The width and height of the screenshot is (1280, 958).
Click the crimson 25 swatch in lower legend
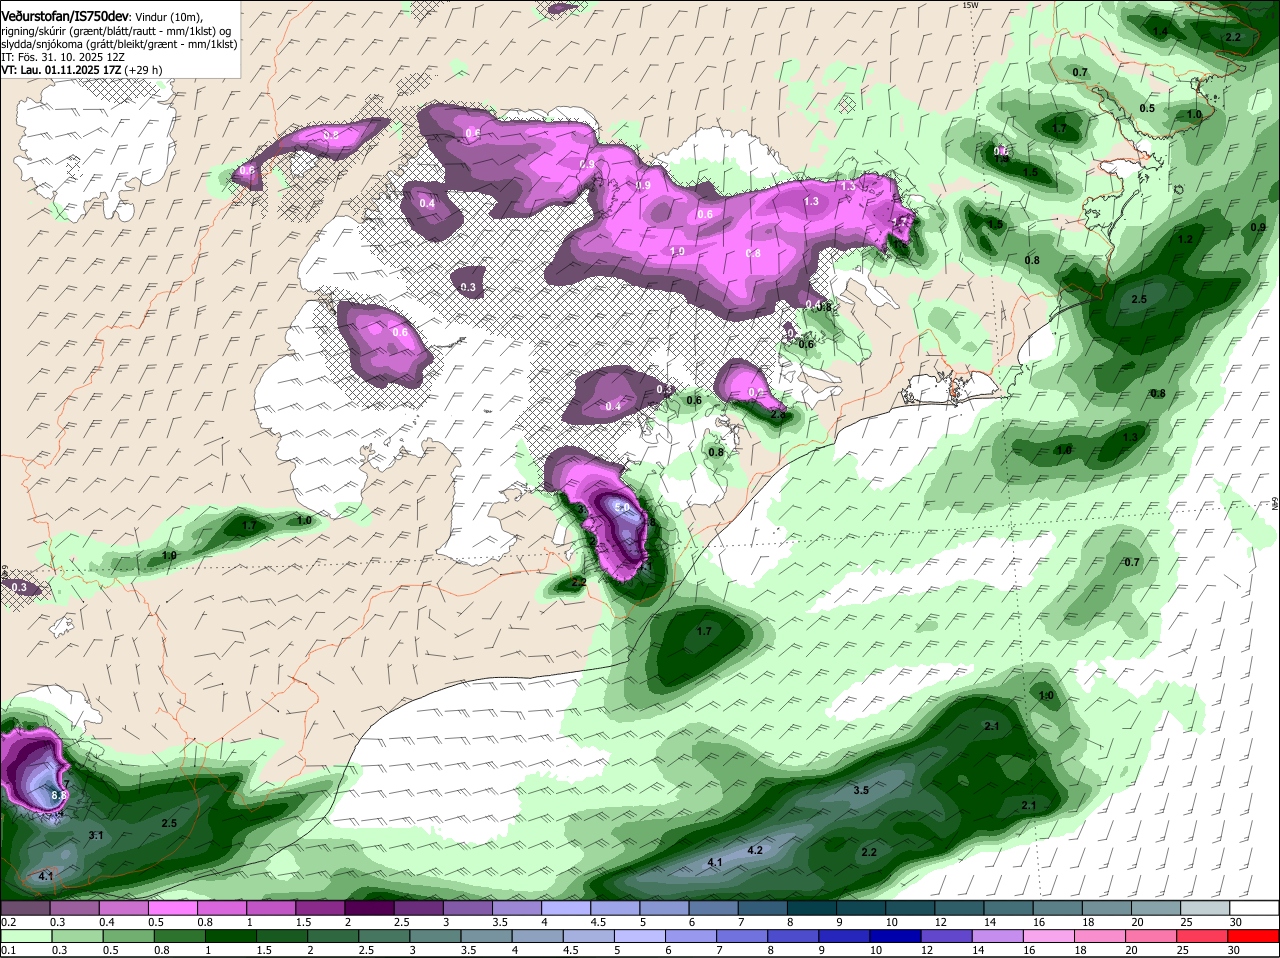[1202, 936]
